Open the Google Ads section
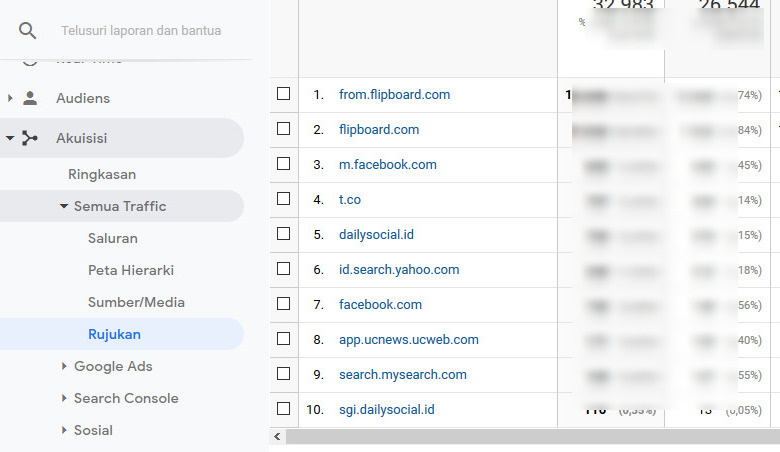The height and width of the screenshot is (452, 780). (x=113, y=366)
